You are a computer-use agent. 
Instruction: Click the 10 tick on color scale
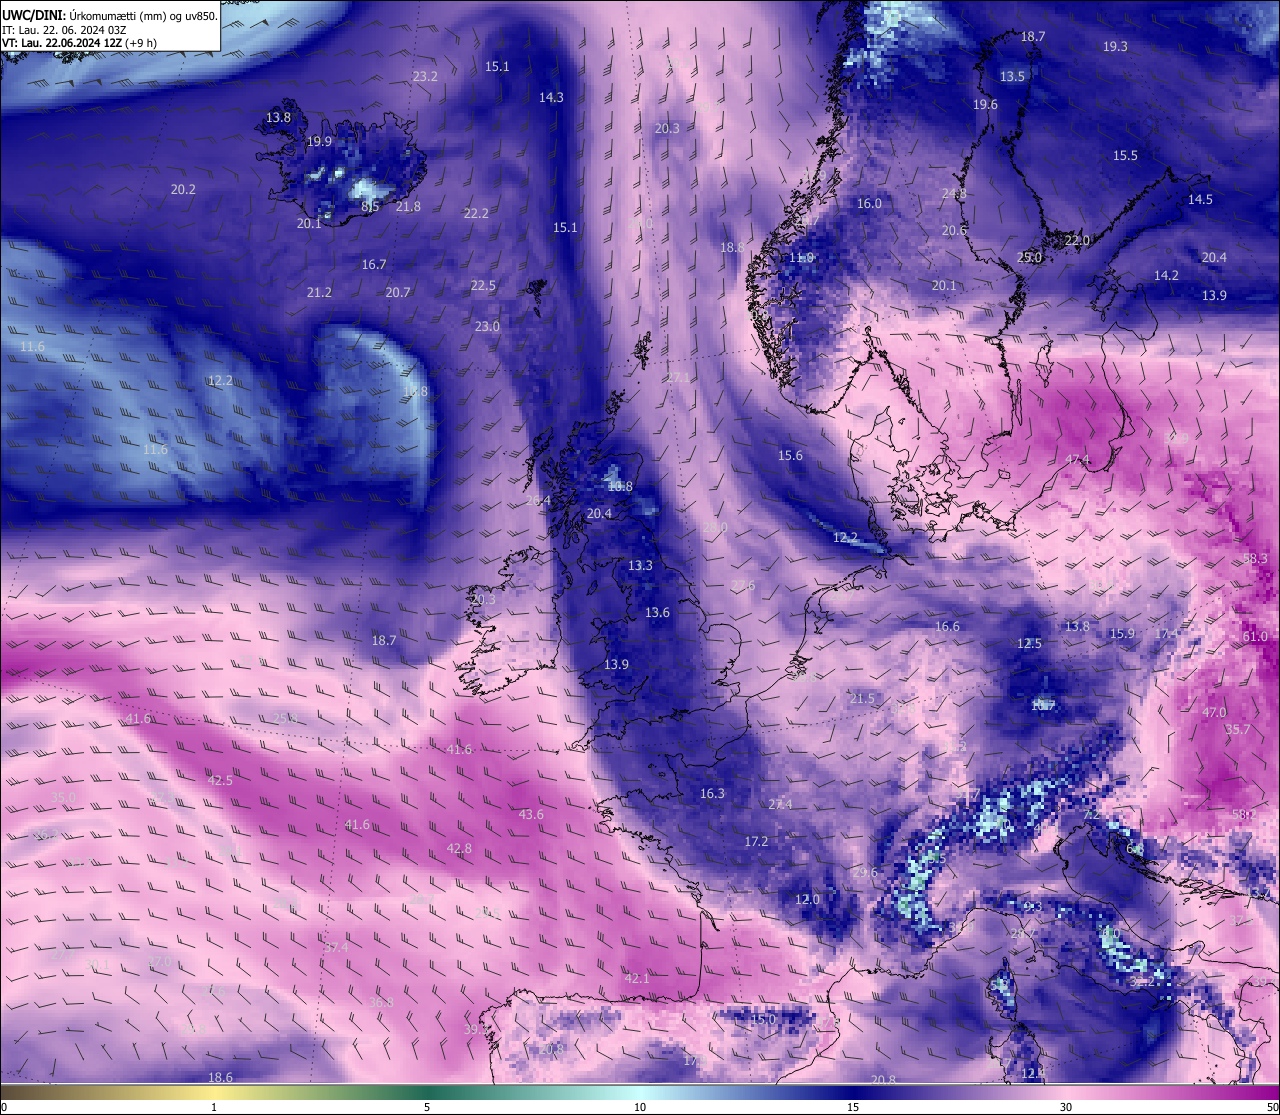[640, 1107]
